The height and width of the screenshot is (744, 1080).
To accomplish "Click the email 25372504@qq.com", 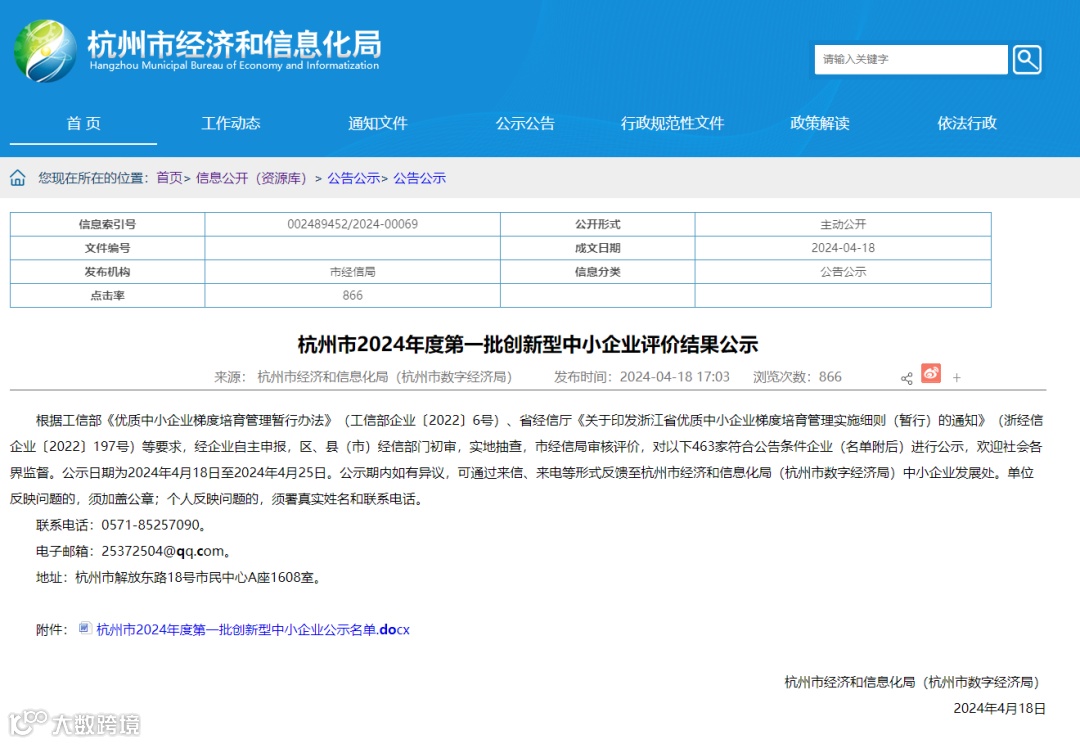I will pyautogui.click(x=163, y=551).
